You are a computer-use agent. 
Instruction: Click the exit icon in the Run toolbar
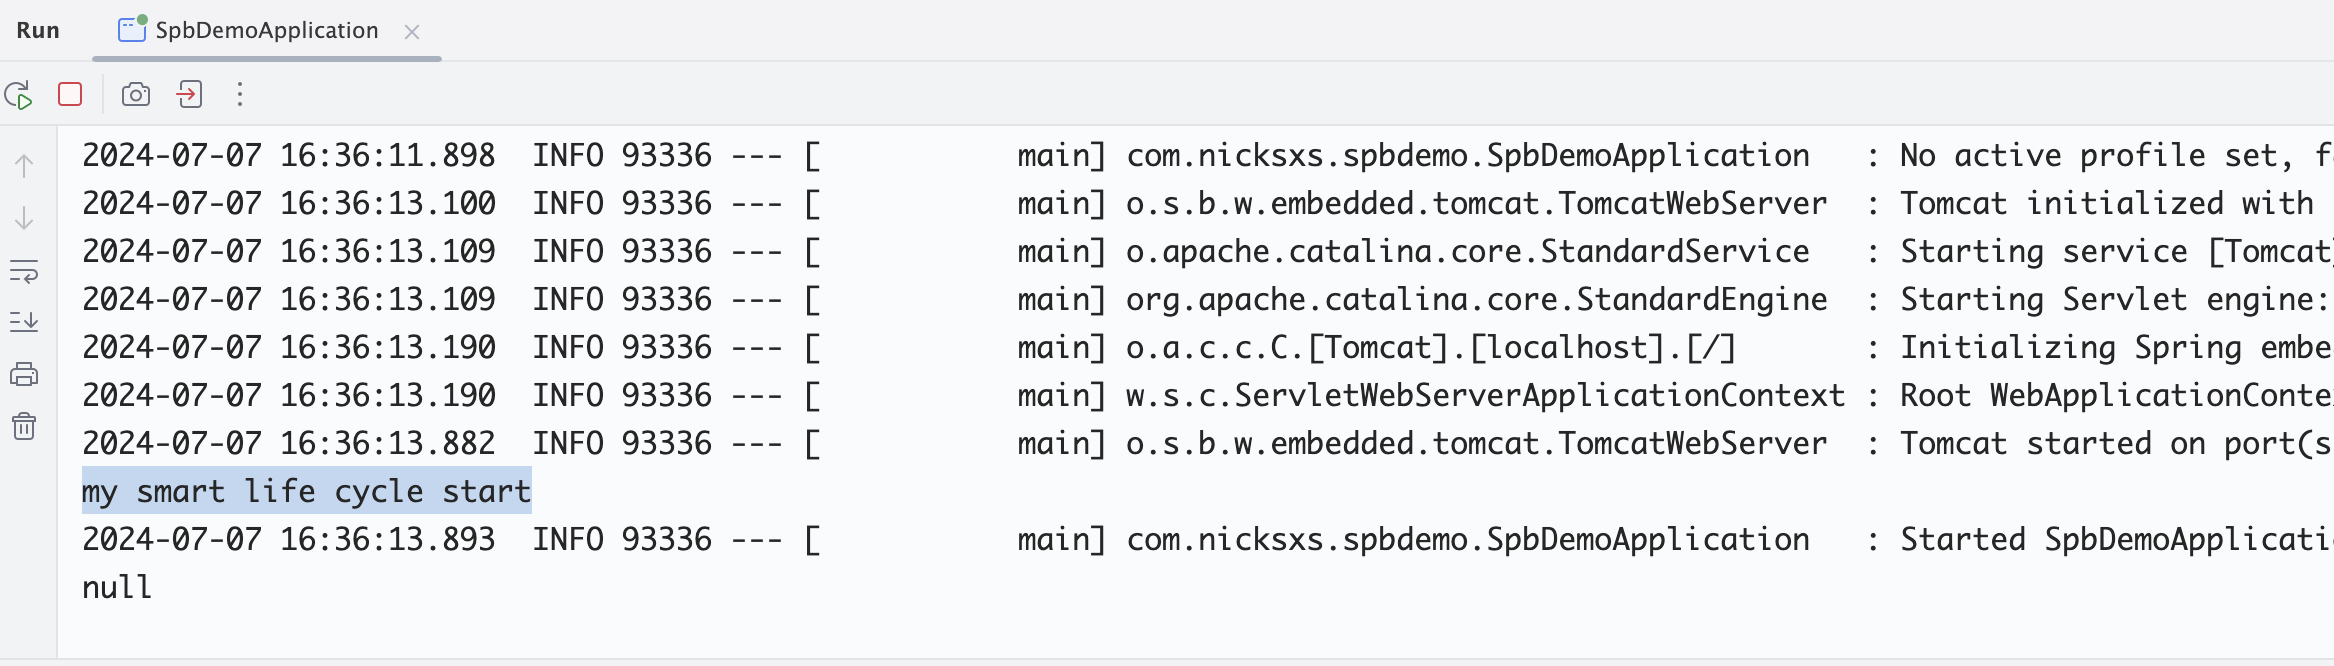click(189, 95)
